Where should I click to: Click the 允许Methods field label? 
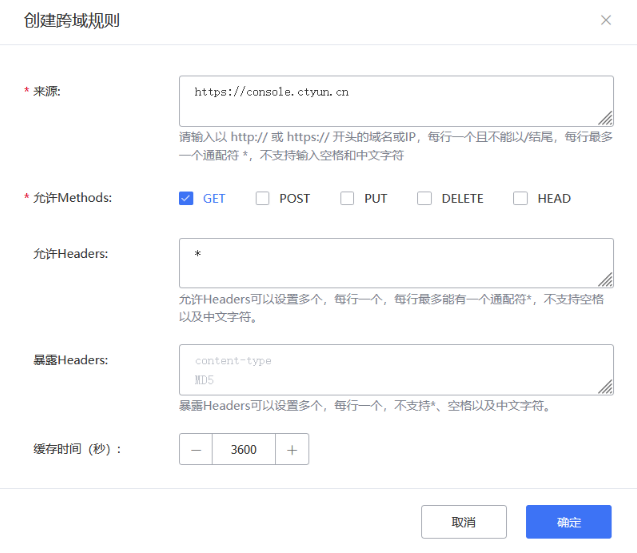click(72, 198)
